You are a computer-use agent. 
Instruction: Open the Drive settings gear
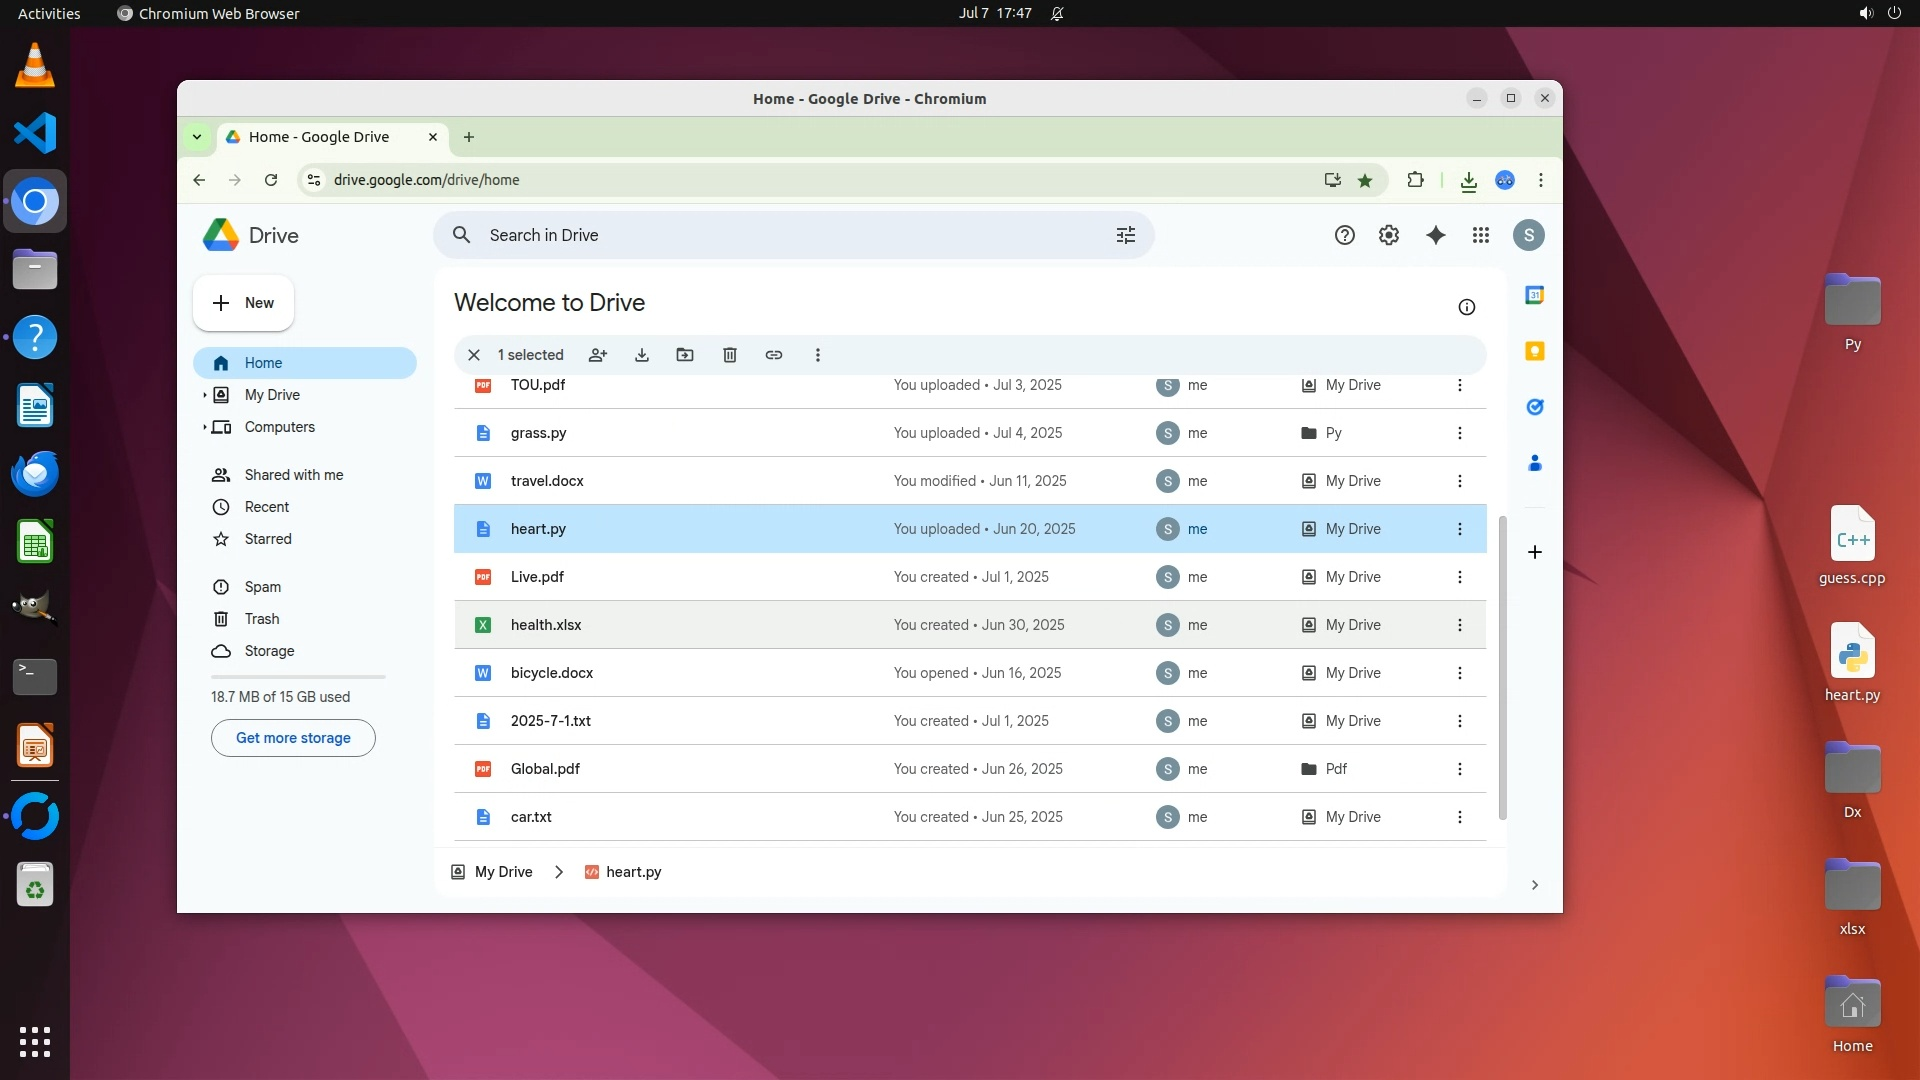(1389, 235)
